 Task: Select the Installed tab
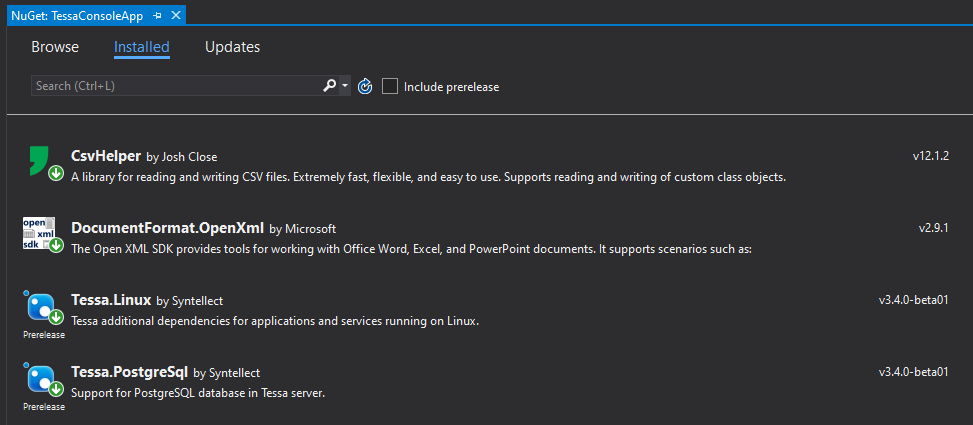[x=141, y=47]
